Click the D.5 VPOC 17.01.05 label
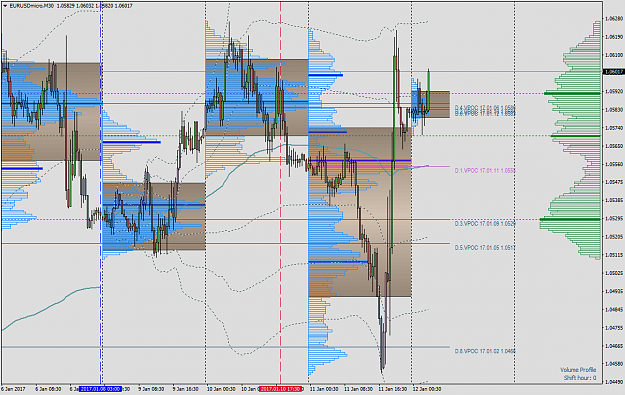 485,248
